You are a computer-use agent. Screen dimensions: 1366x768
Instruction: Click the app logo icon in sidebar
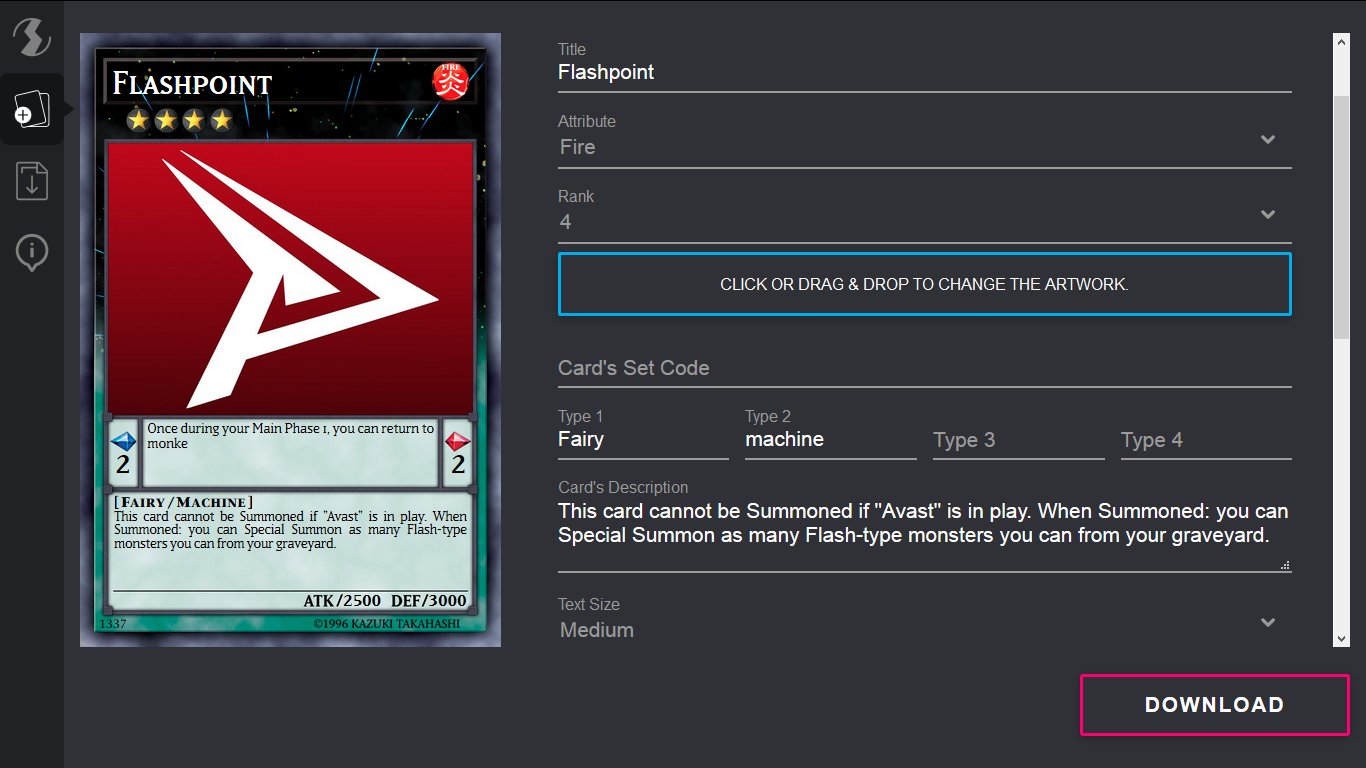31,37
